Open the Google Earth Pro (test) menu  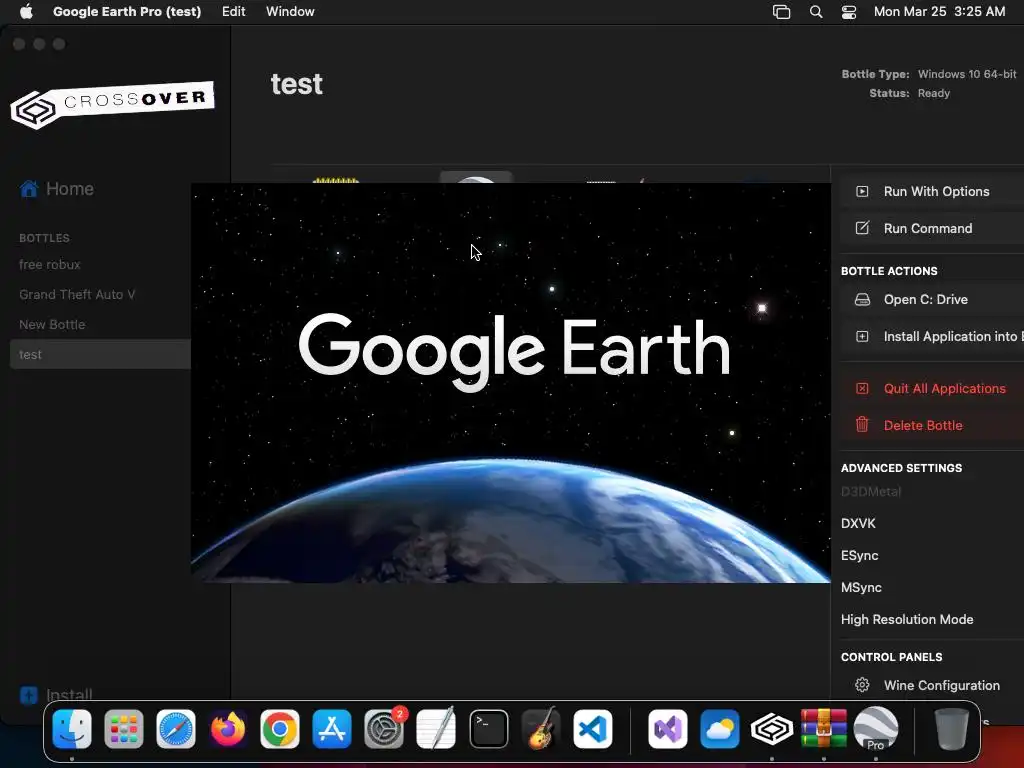tap(127, 11)
